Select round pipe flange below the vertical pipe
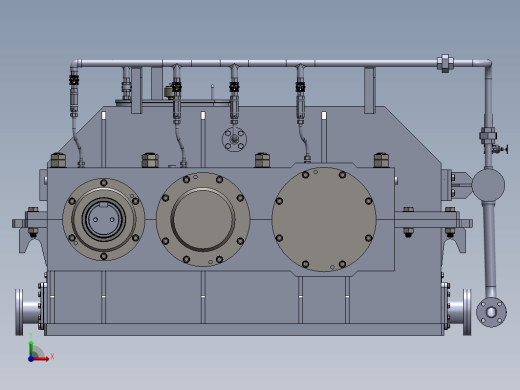This screenshot has width=520, height=390. tap(491, 312)
